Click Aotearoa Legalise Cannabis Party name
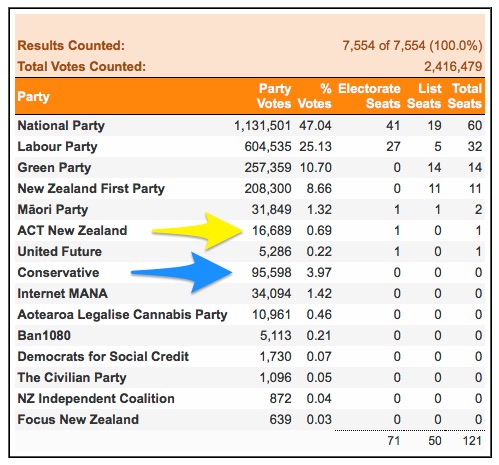 pyautogui.click(x=123, y=315)
